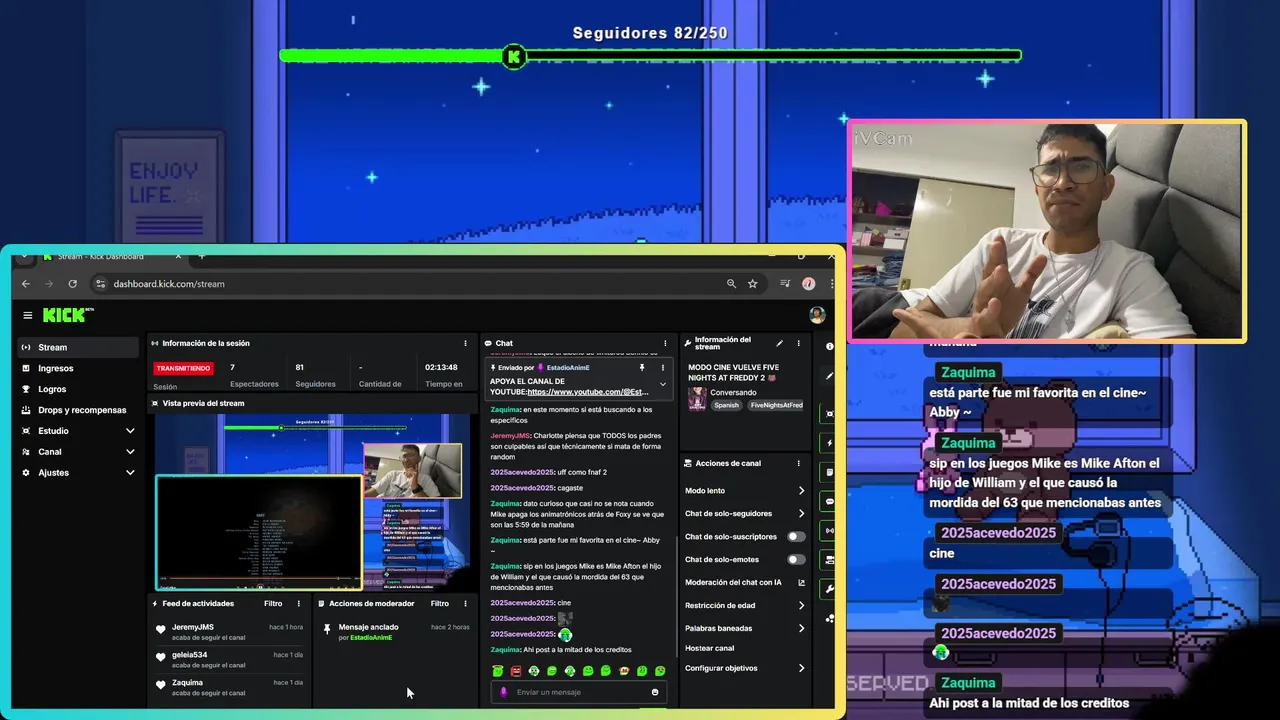
Task: Click the info icon in right sidebar
Action: tap(830, 346)
